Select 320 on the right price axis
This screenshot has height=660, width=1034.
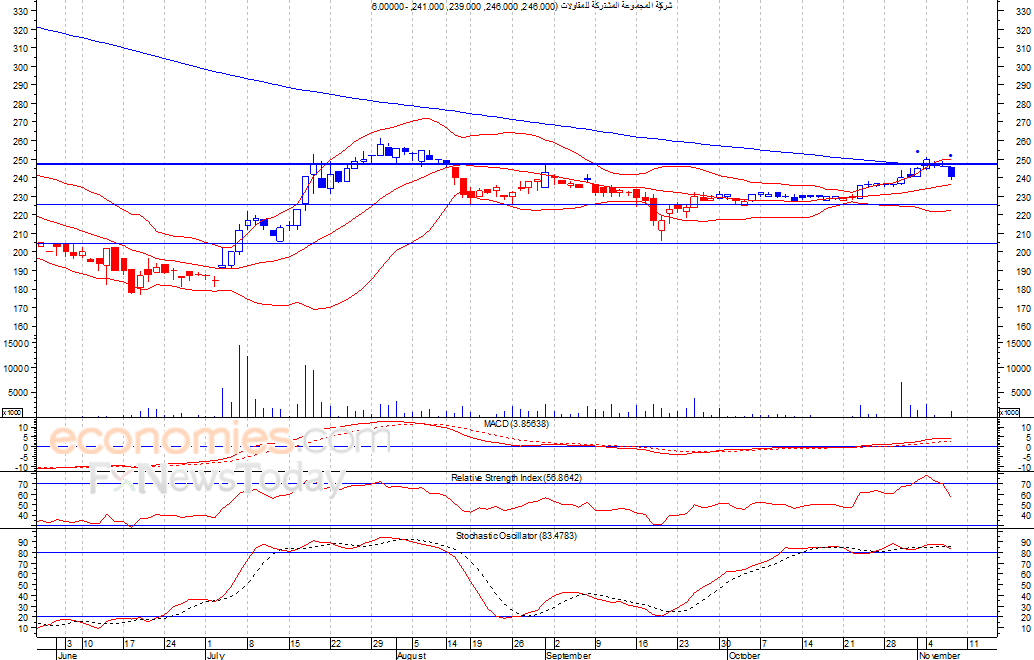[x=1023, y=30]
